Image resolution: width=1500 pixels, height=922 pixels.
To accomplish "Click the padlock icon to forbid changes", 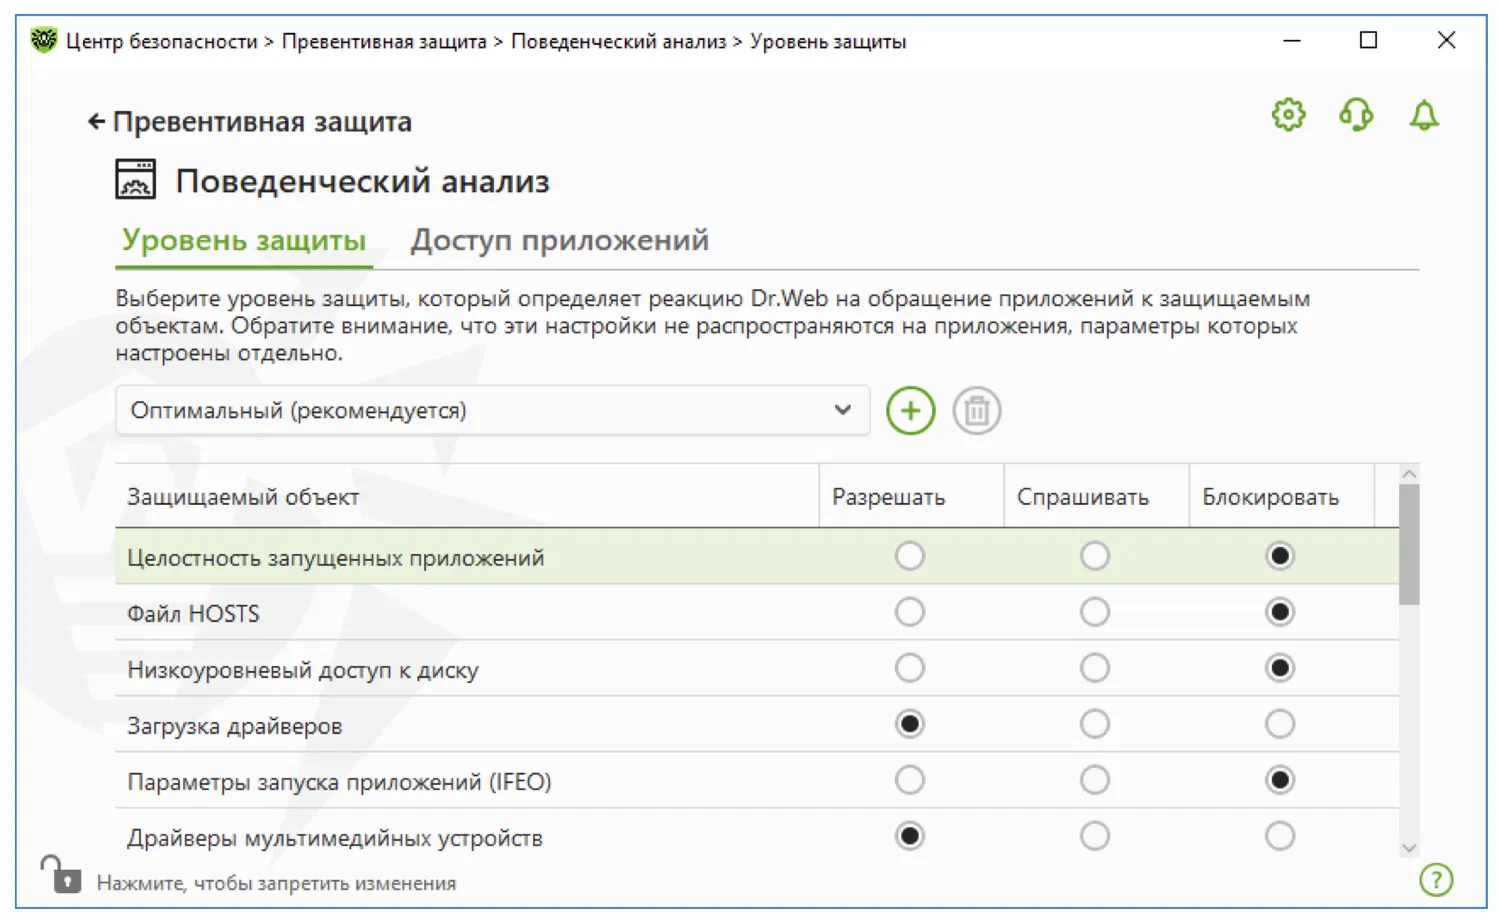I will click(x=62, y=875).
